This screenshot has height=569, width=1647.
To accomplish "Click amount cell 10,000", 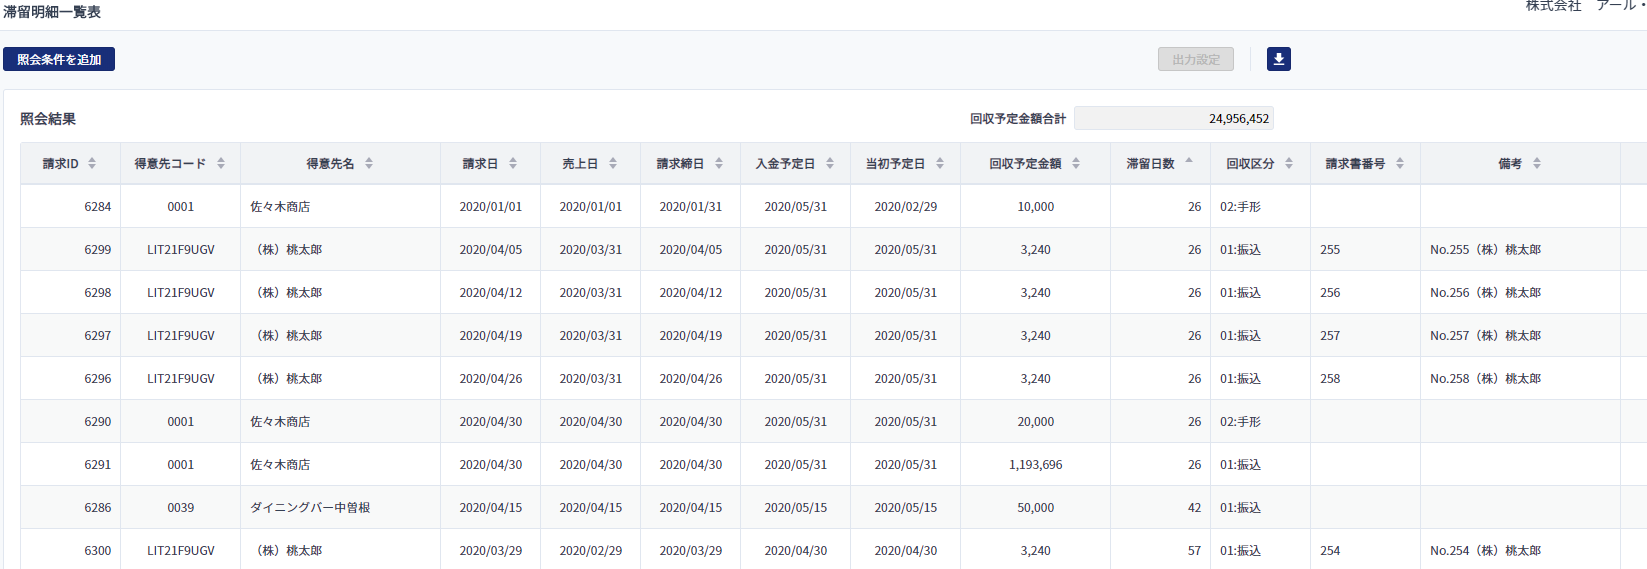I will (1036, 206).
